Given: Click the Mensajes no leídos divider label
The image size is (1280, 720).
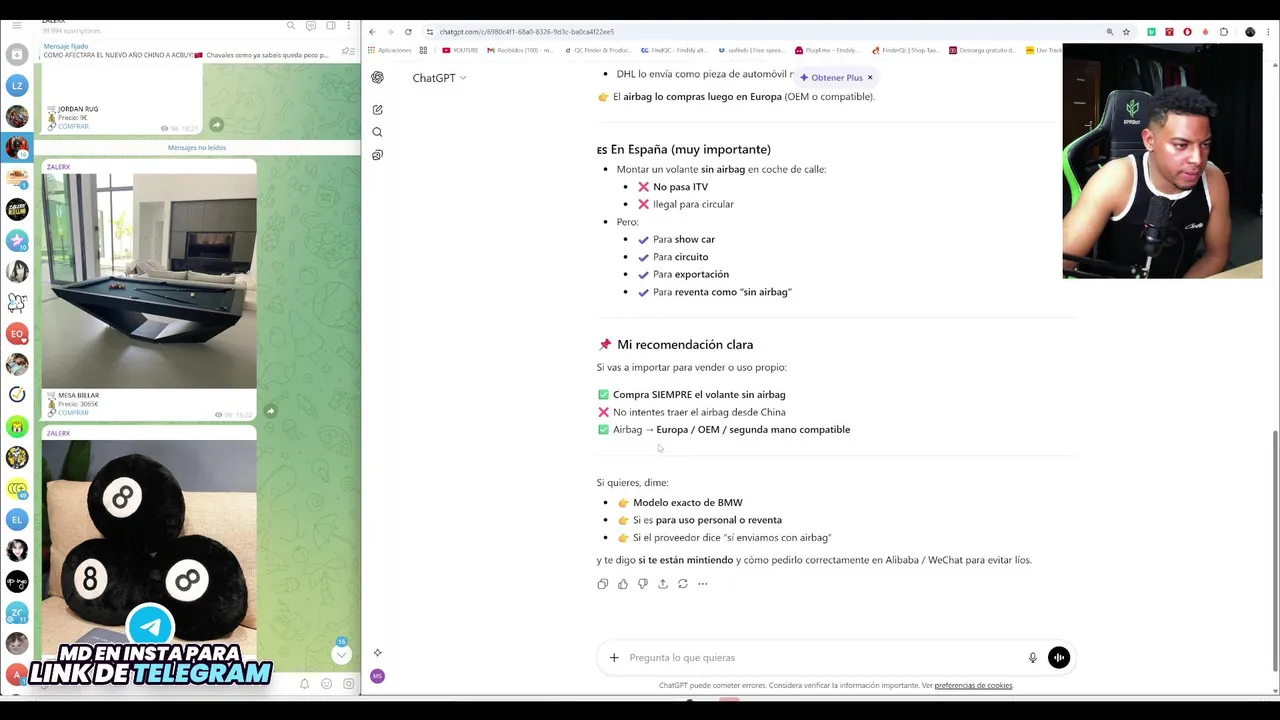Looking at the screenshot, I should click(x=197, y=147).
